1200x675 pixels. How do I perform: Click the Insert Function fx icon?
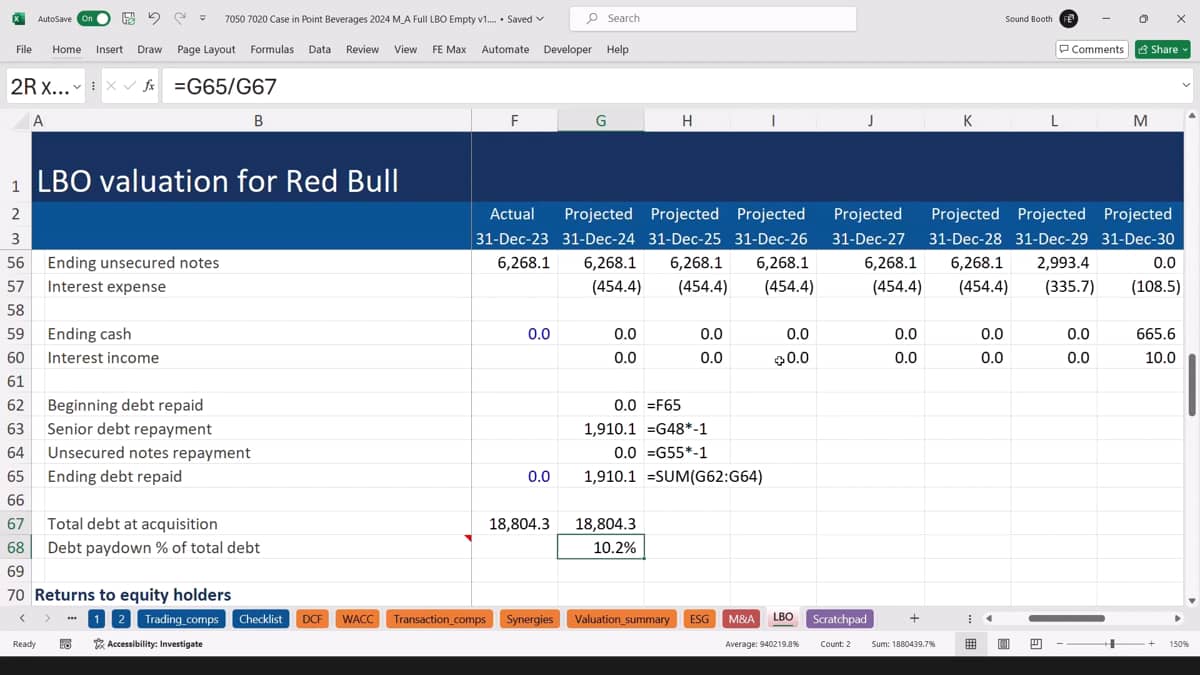(149, 86)
